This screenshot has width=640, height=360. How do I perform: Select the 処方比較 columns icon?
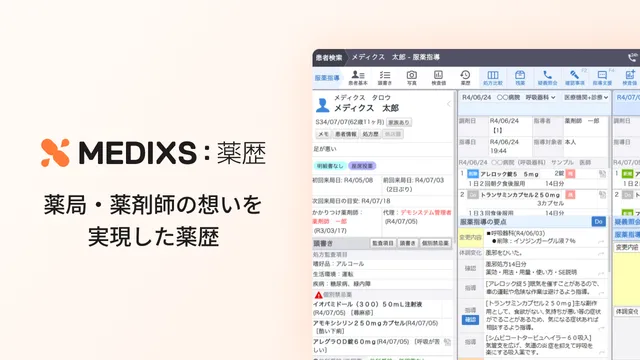coord(493,78)
